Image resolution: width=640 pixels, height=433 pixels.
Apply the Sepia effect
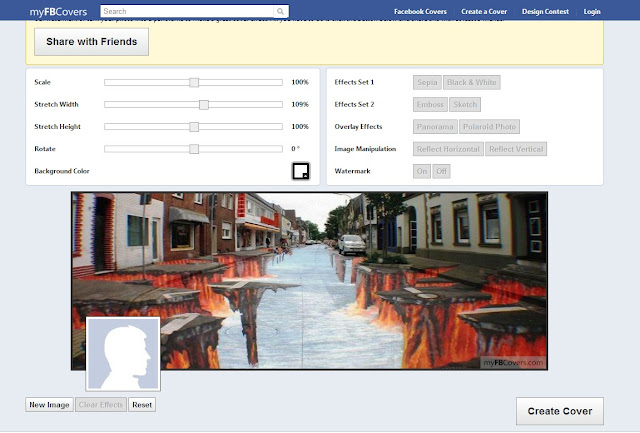427,82
